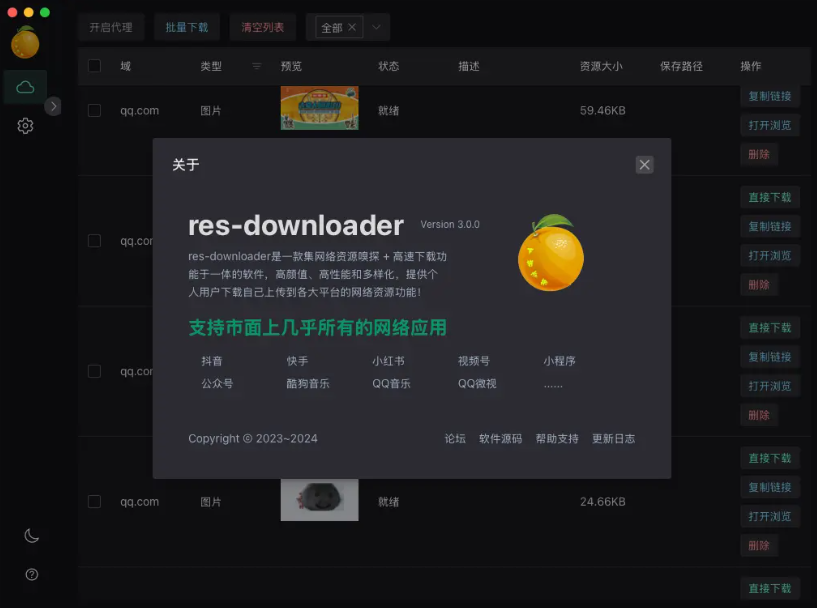Check the select-all checkbox in table header

point(93,66)
